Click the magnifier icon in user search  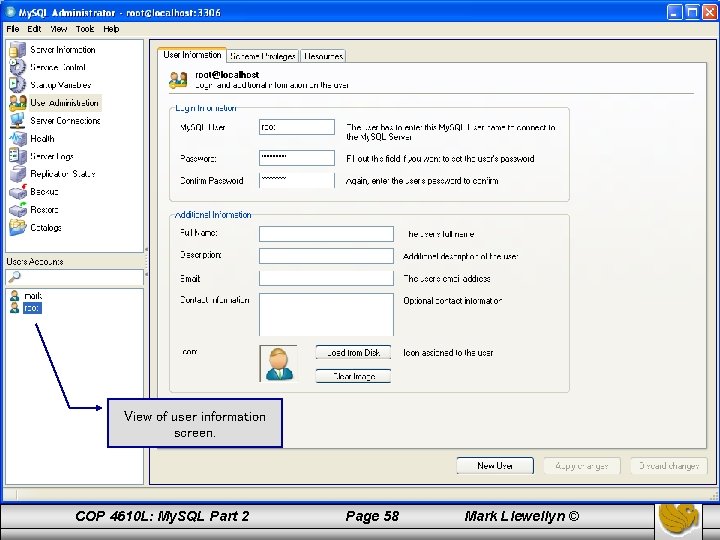tap(14, 277)
